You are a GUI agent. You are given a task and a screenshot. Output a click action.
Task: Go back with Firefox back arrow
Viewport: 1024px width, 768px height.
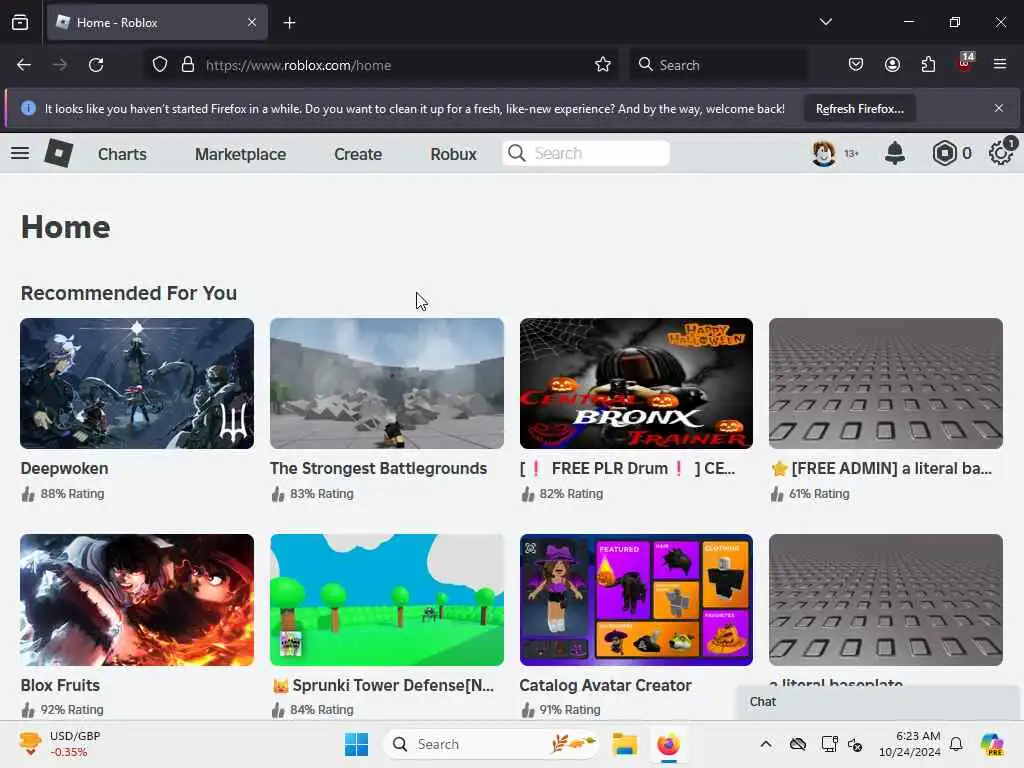tap(24, 65)
